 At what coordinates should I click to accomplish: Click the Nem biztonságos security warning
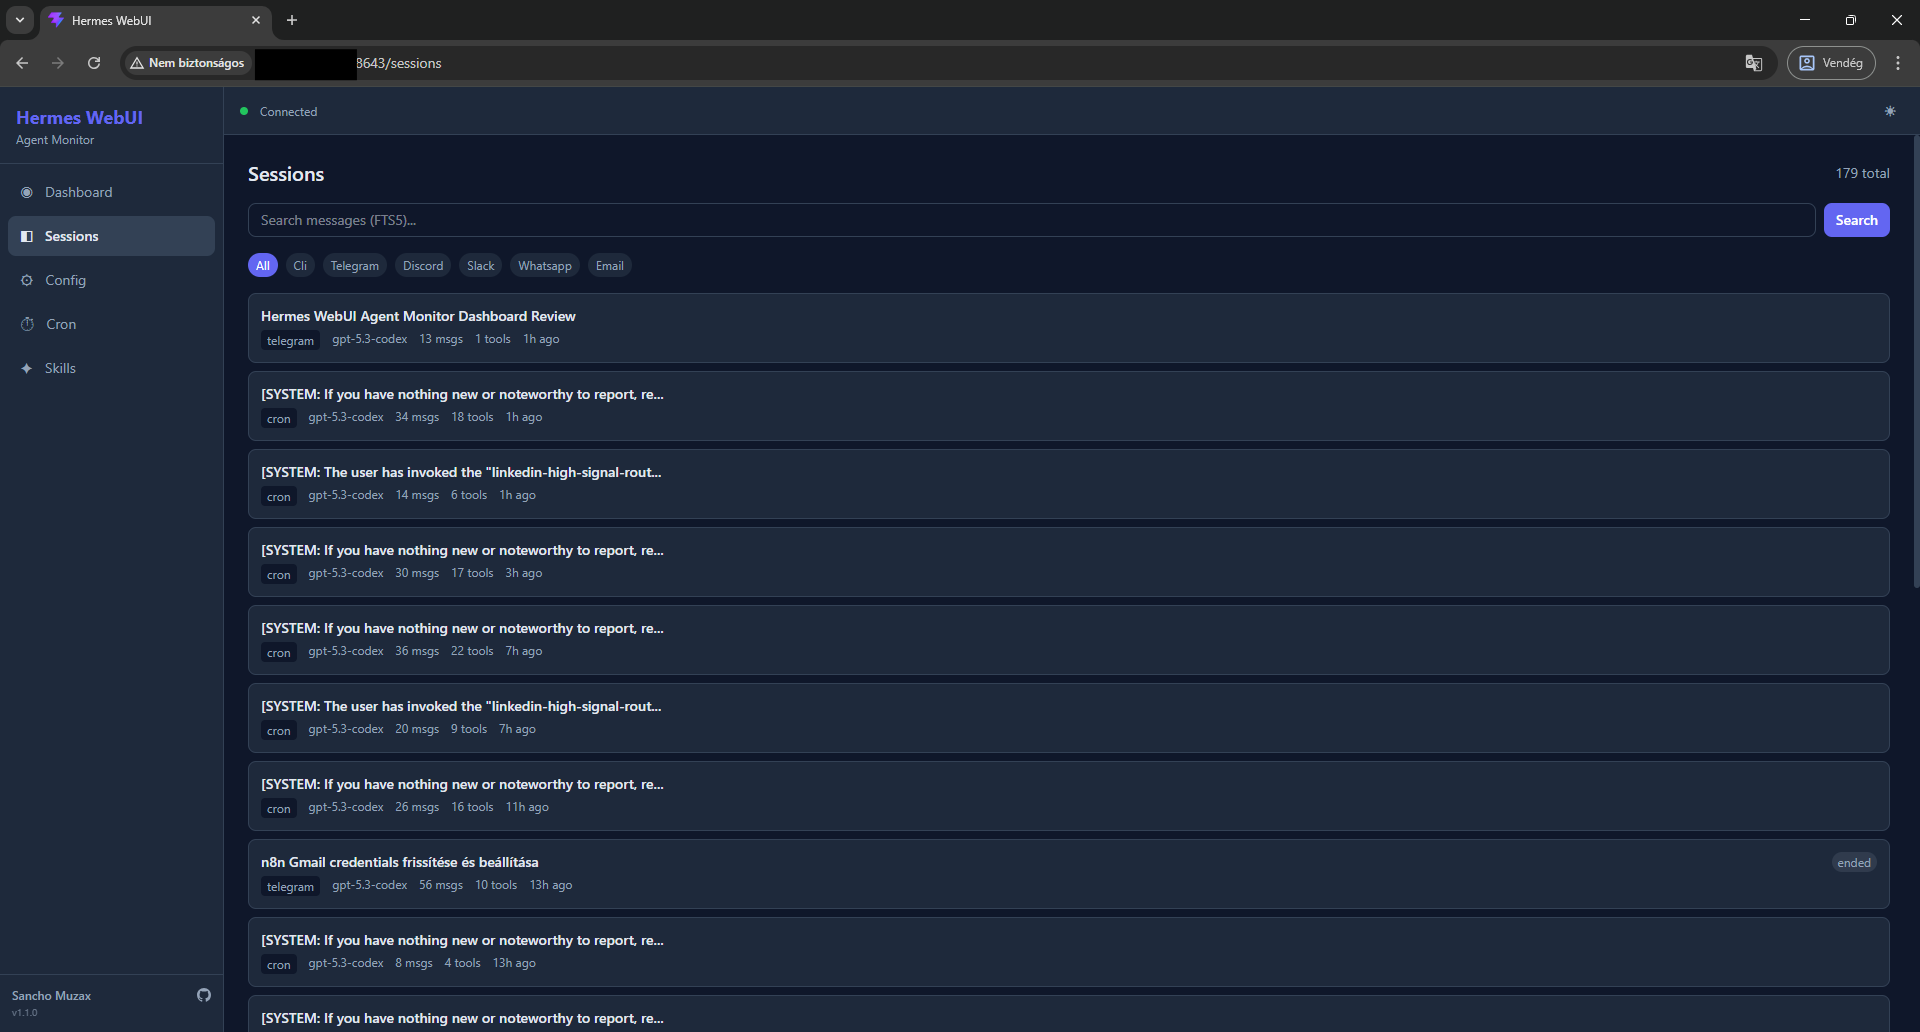[x=187, y=63]
